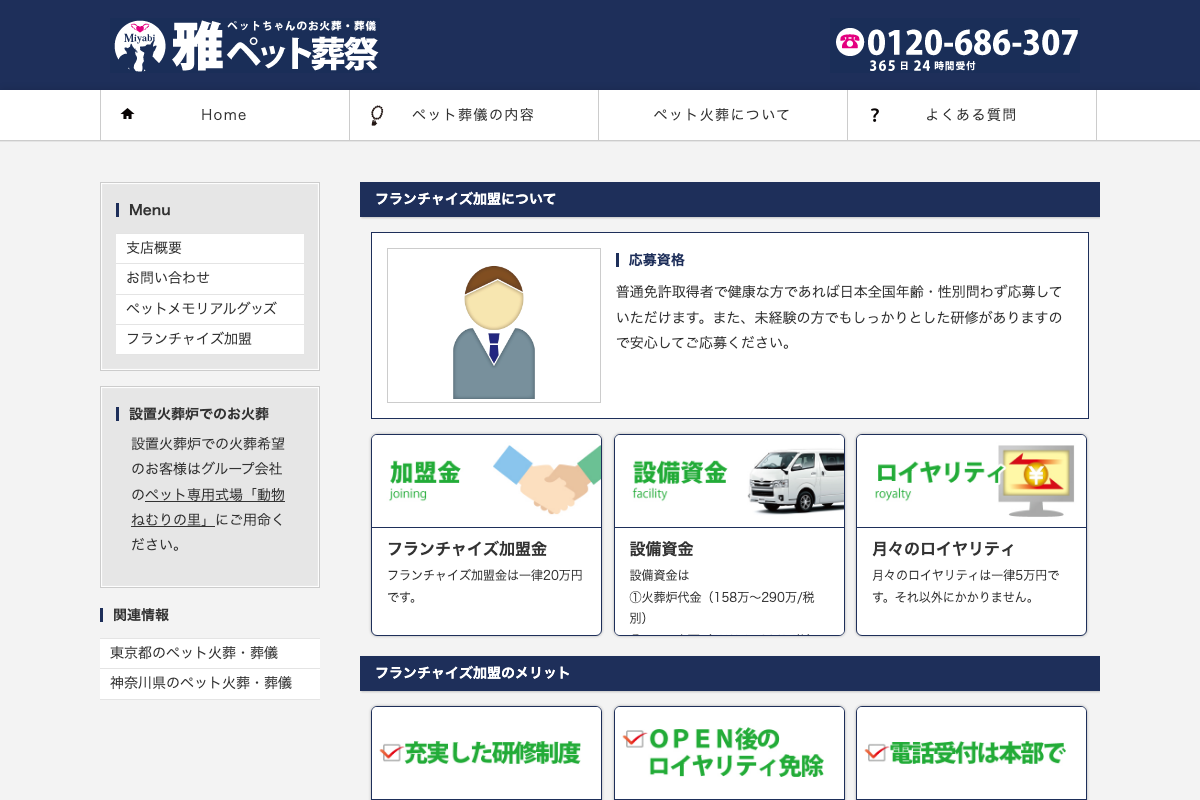Click the green 充実した研修制度 banner text

[493, 752]
